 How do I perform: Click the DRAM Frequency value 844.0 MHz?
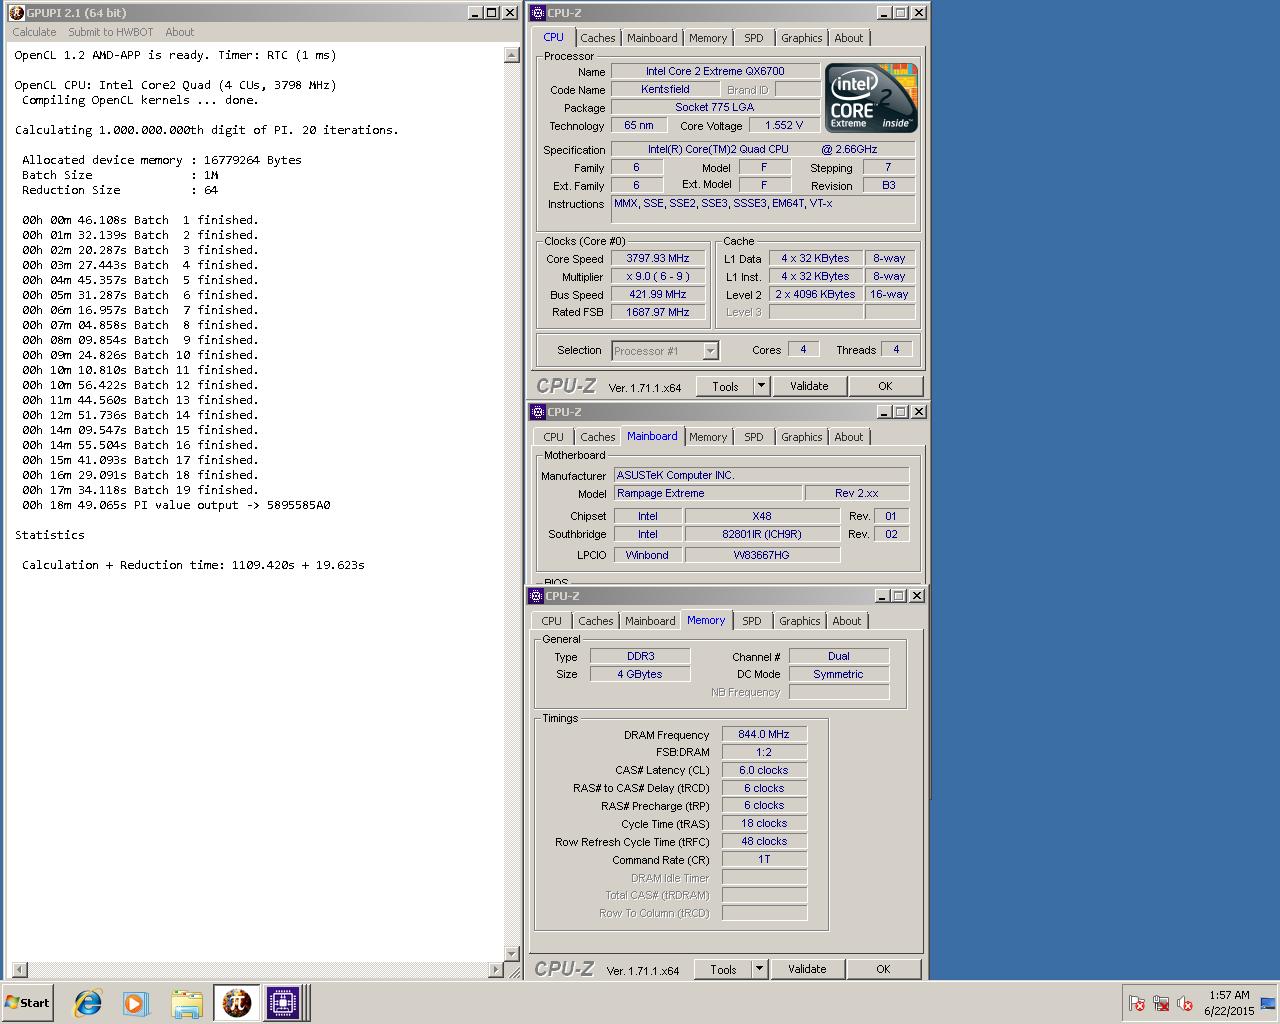(x=764, y=734)
